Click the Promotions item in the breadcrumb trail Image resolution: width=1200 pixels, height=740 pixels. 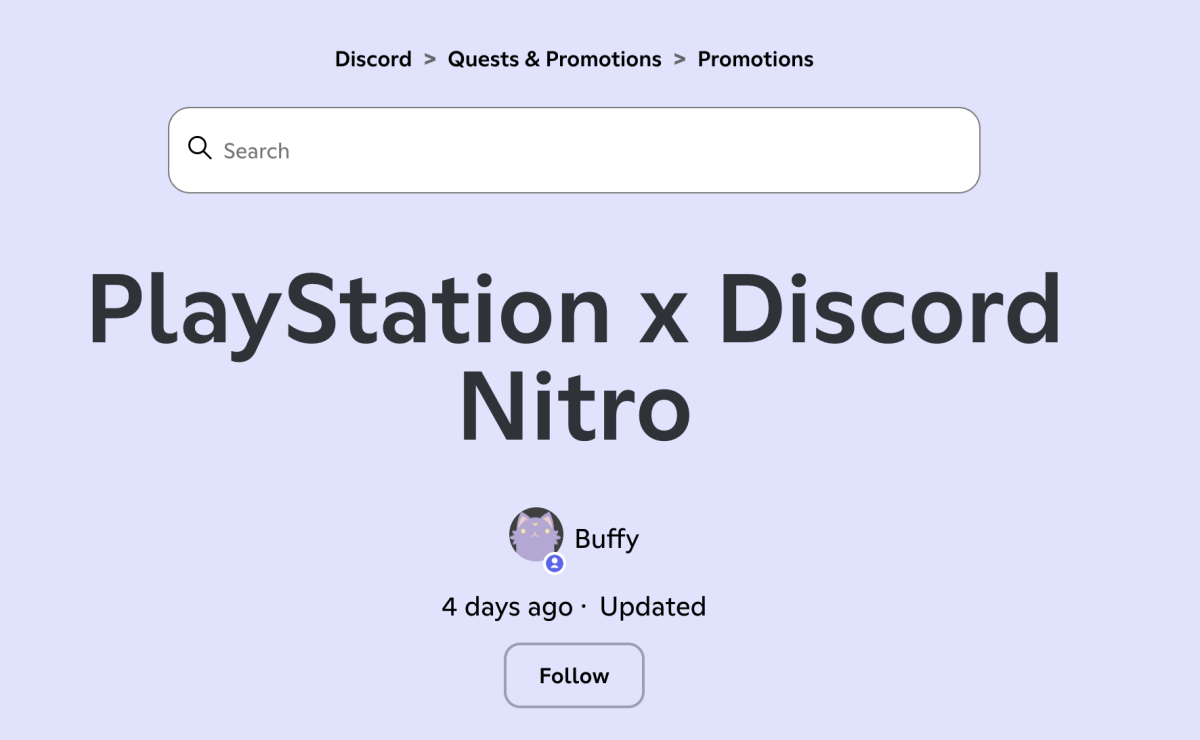point(755,59)
